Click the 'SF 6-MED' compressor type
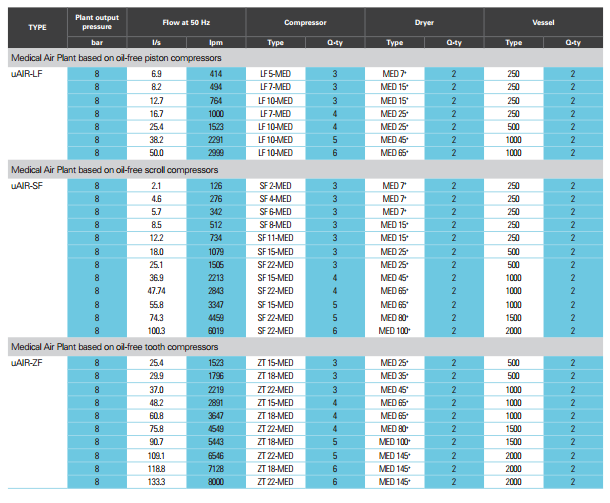Screen dimensions: 610x503 [x=275, y=212]
